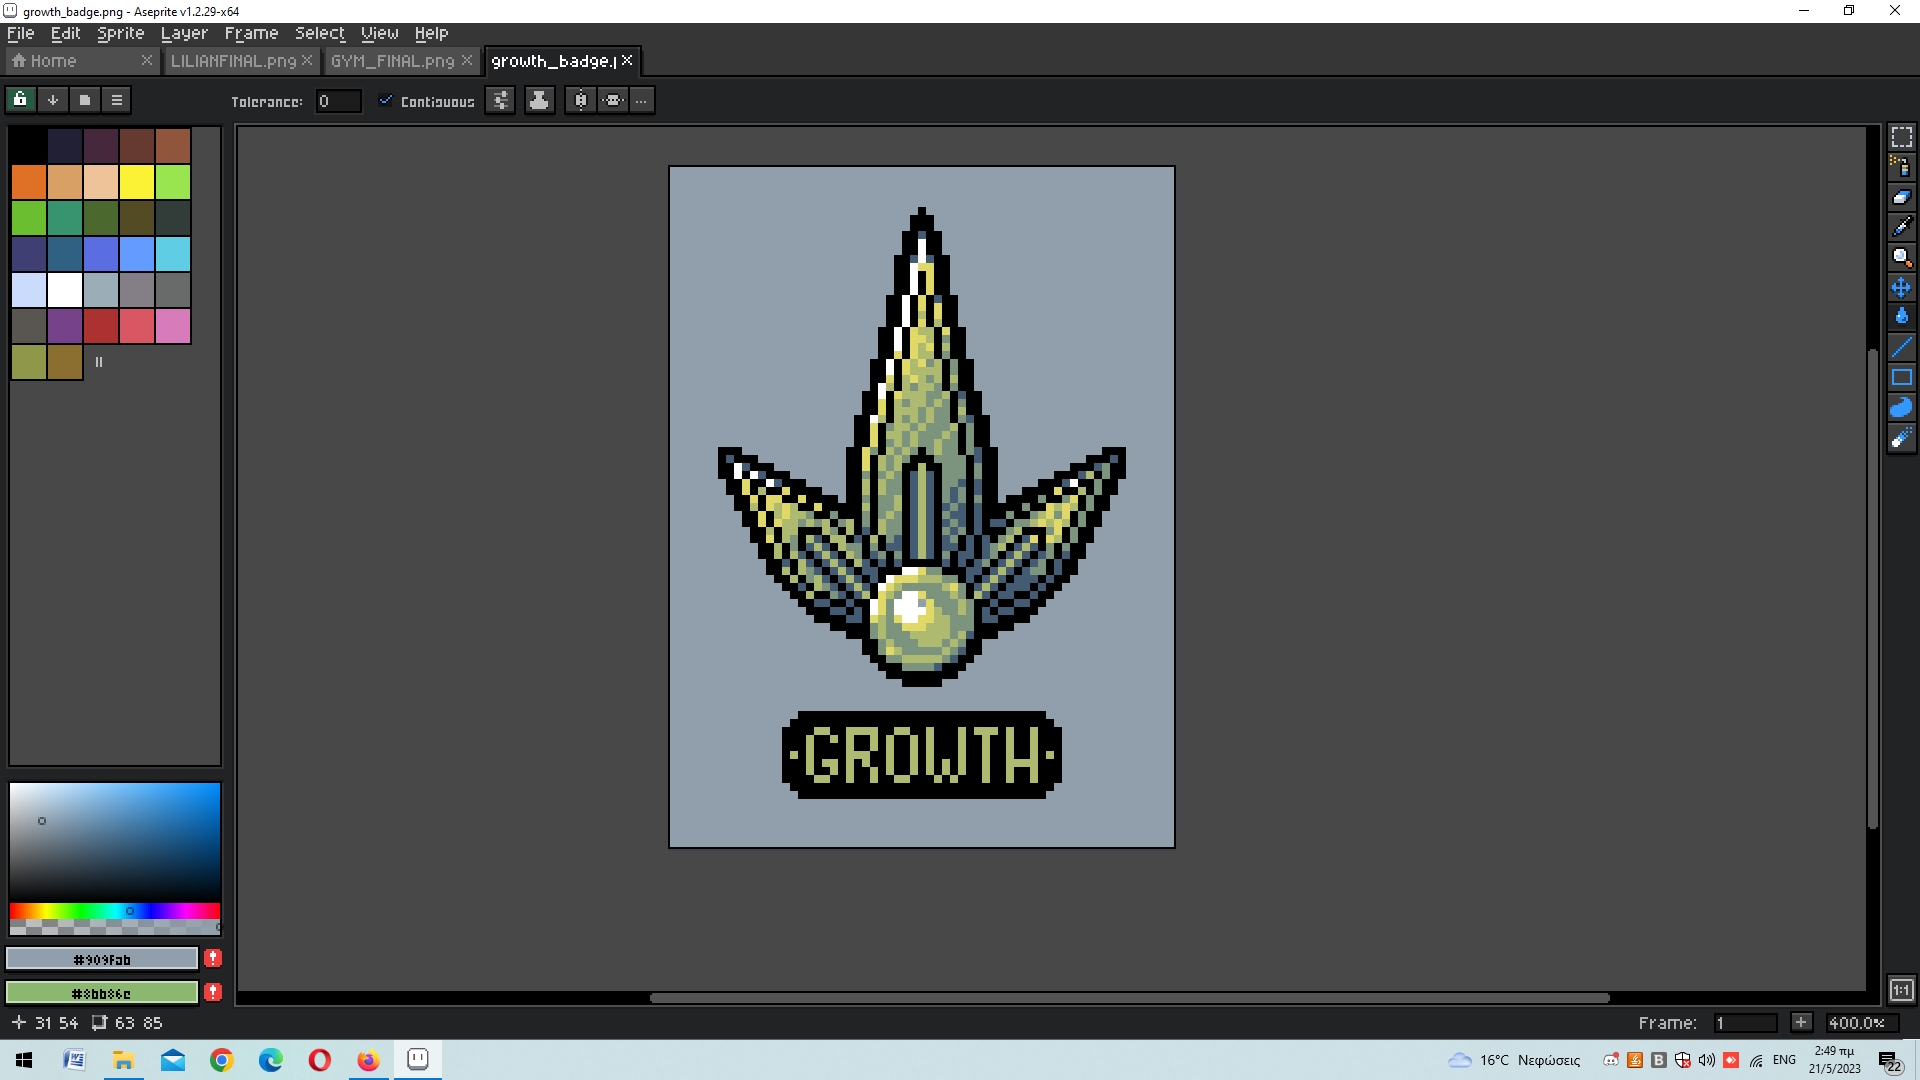1920x1080 pixels.
Task: Pick the pink palette swatch
Action: coord(173,326)
